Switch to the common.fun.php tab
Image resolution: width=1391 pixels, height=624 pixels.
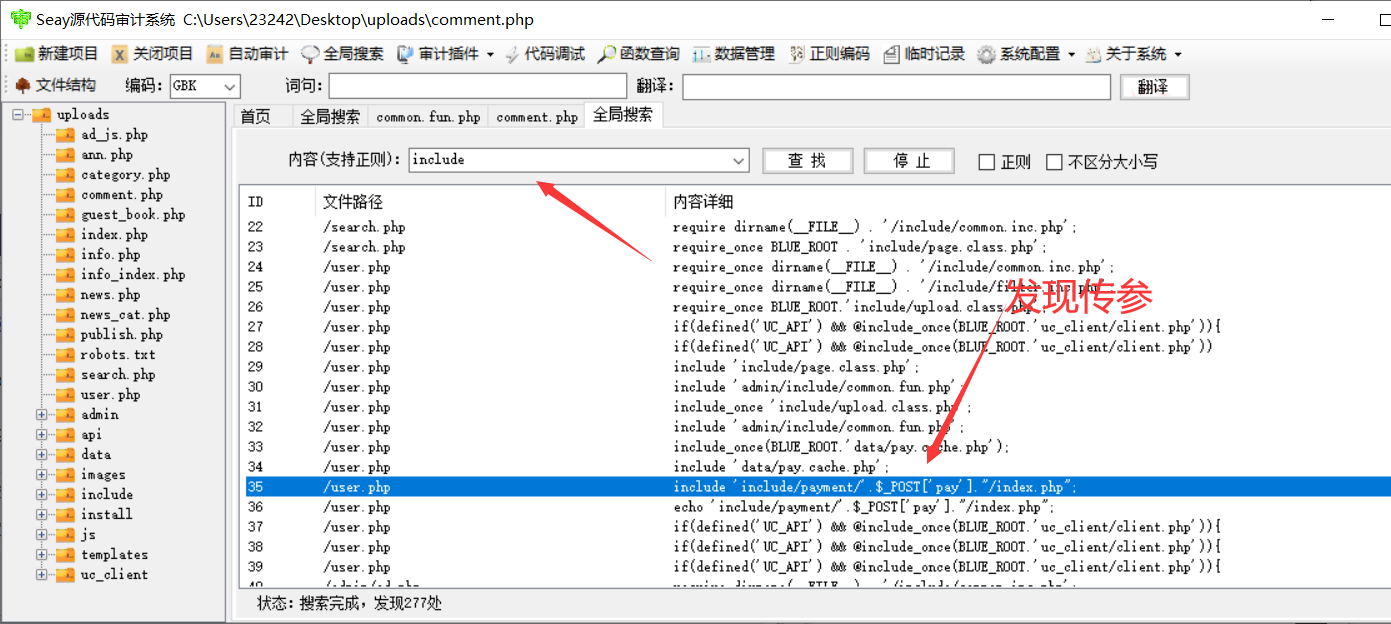428,117
